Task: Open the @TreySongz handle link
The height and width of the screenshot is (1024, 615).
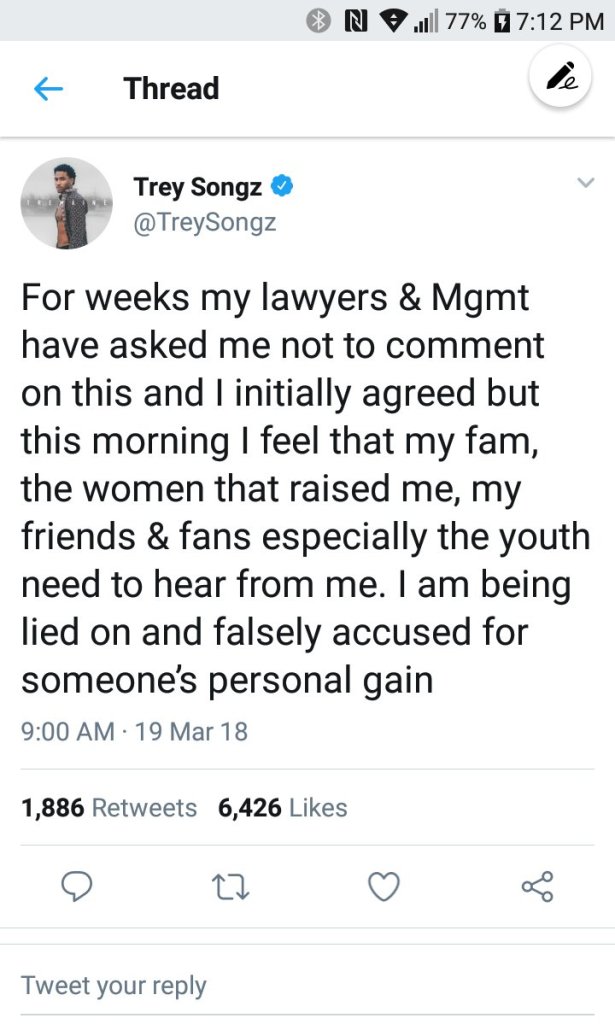Action: 205,222
